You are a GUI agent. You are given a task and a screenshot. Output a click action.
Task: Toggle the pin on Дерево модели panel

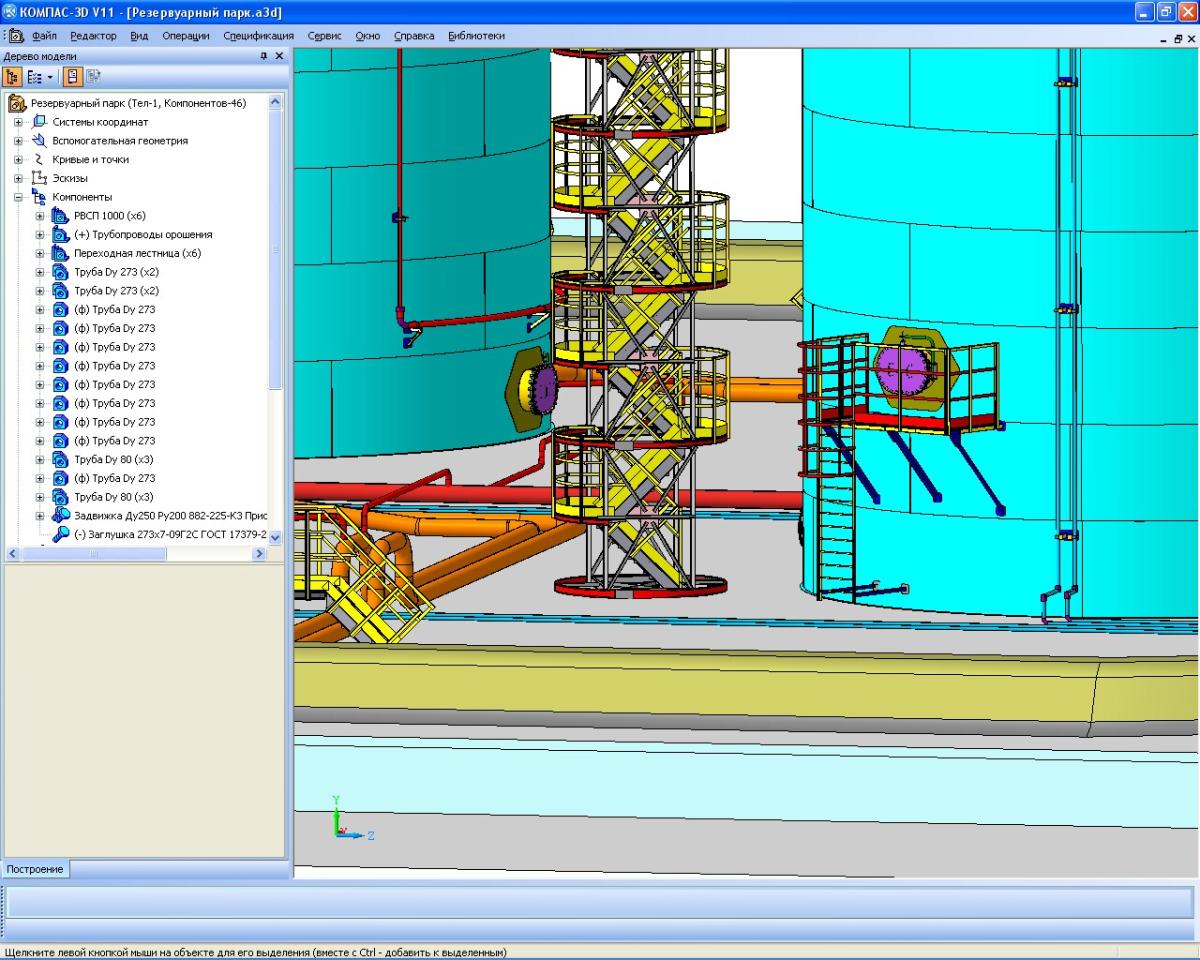[x=264, y=57]
